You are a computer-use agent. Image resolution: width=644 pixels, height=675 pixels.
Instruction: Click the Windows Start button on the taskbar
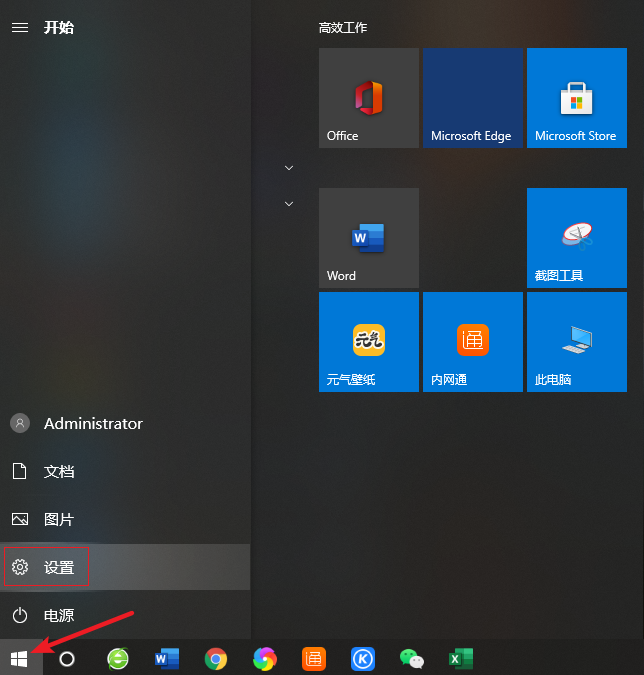pyautogui.click(x=20, y=658)
